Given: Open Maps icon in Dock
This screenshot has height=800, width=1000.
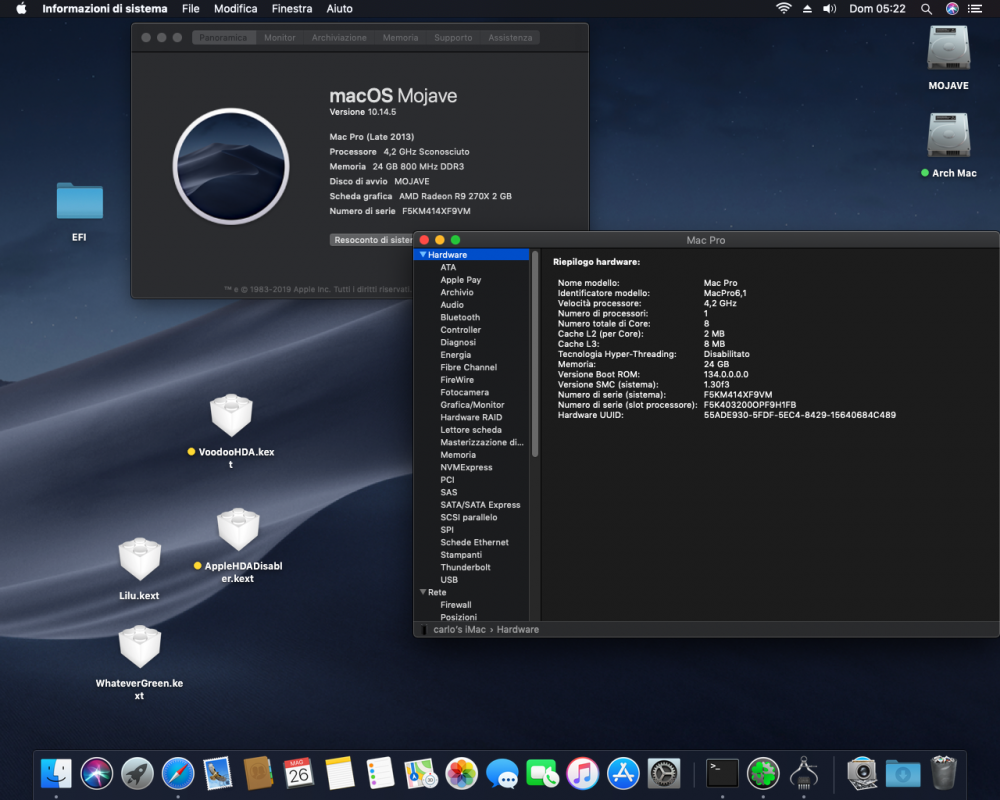Looking at the screenshot, I should click(420, 773).
